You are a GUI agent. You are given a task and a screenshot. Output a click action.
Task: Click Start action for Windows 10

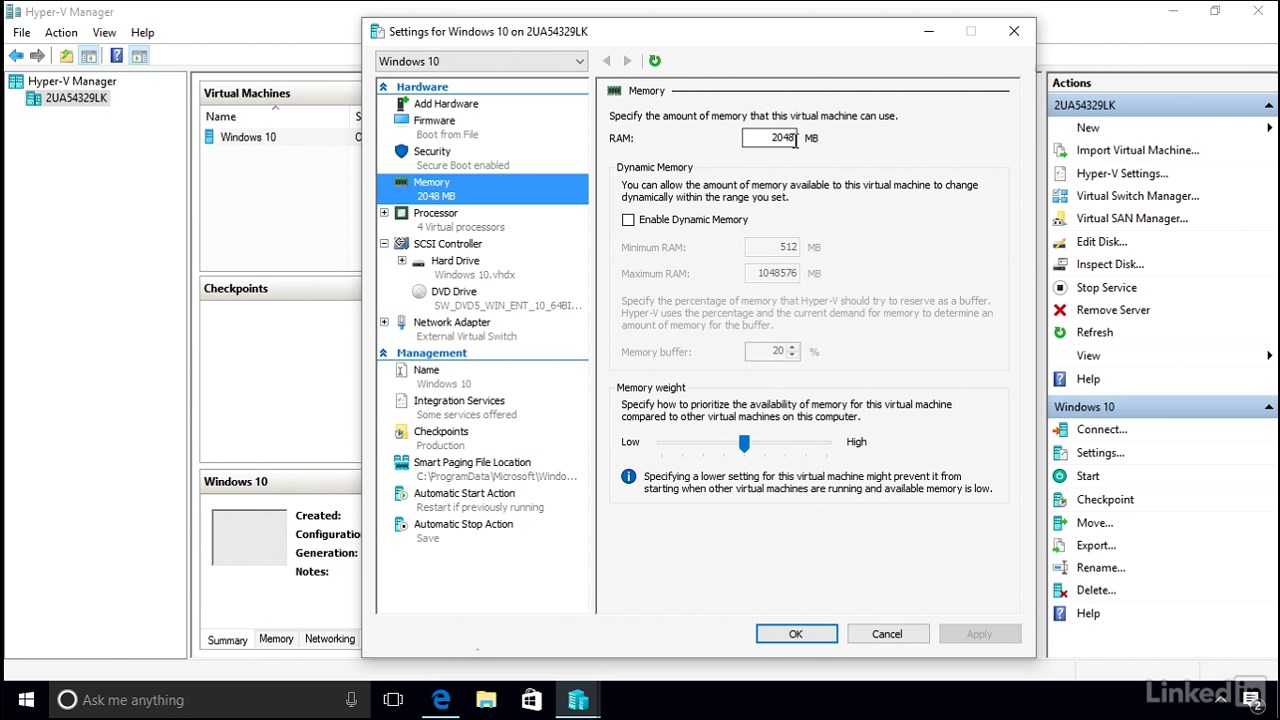[1087, 477]
